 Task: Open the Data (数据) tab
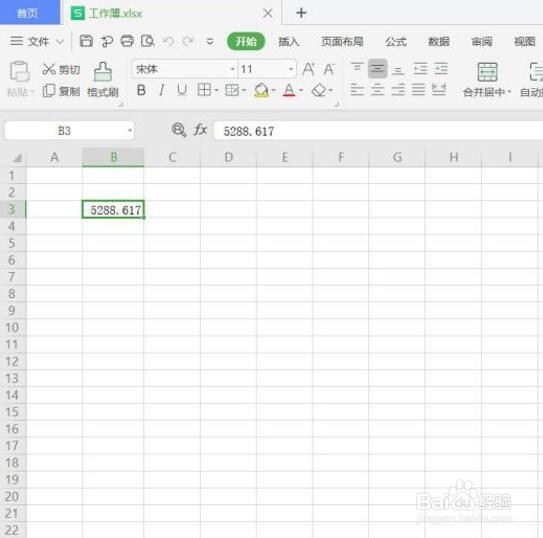click(x=438, y=42)
